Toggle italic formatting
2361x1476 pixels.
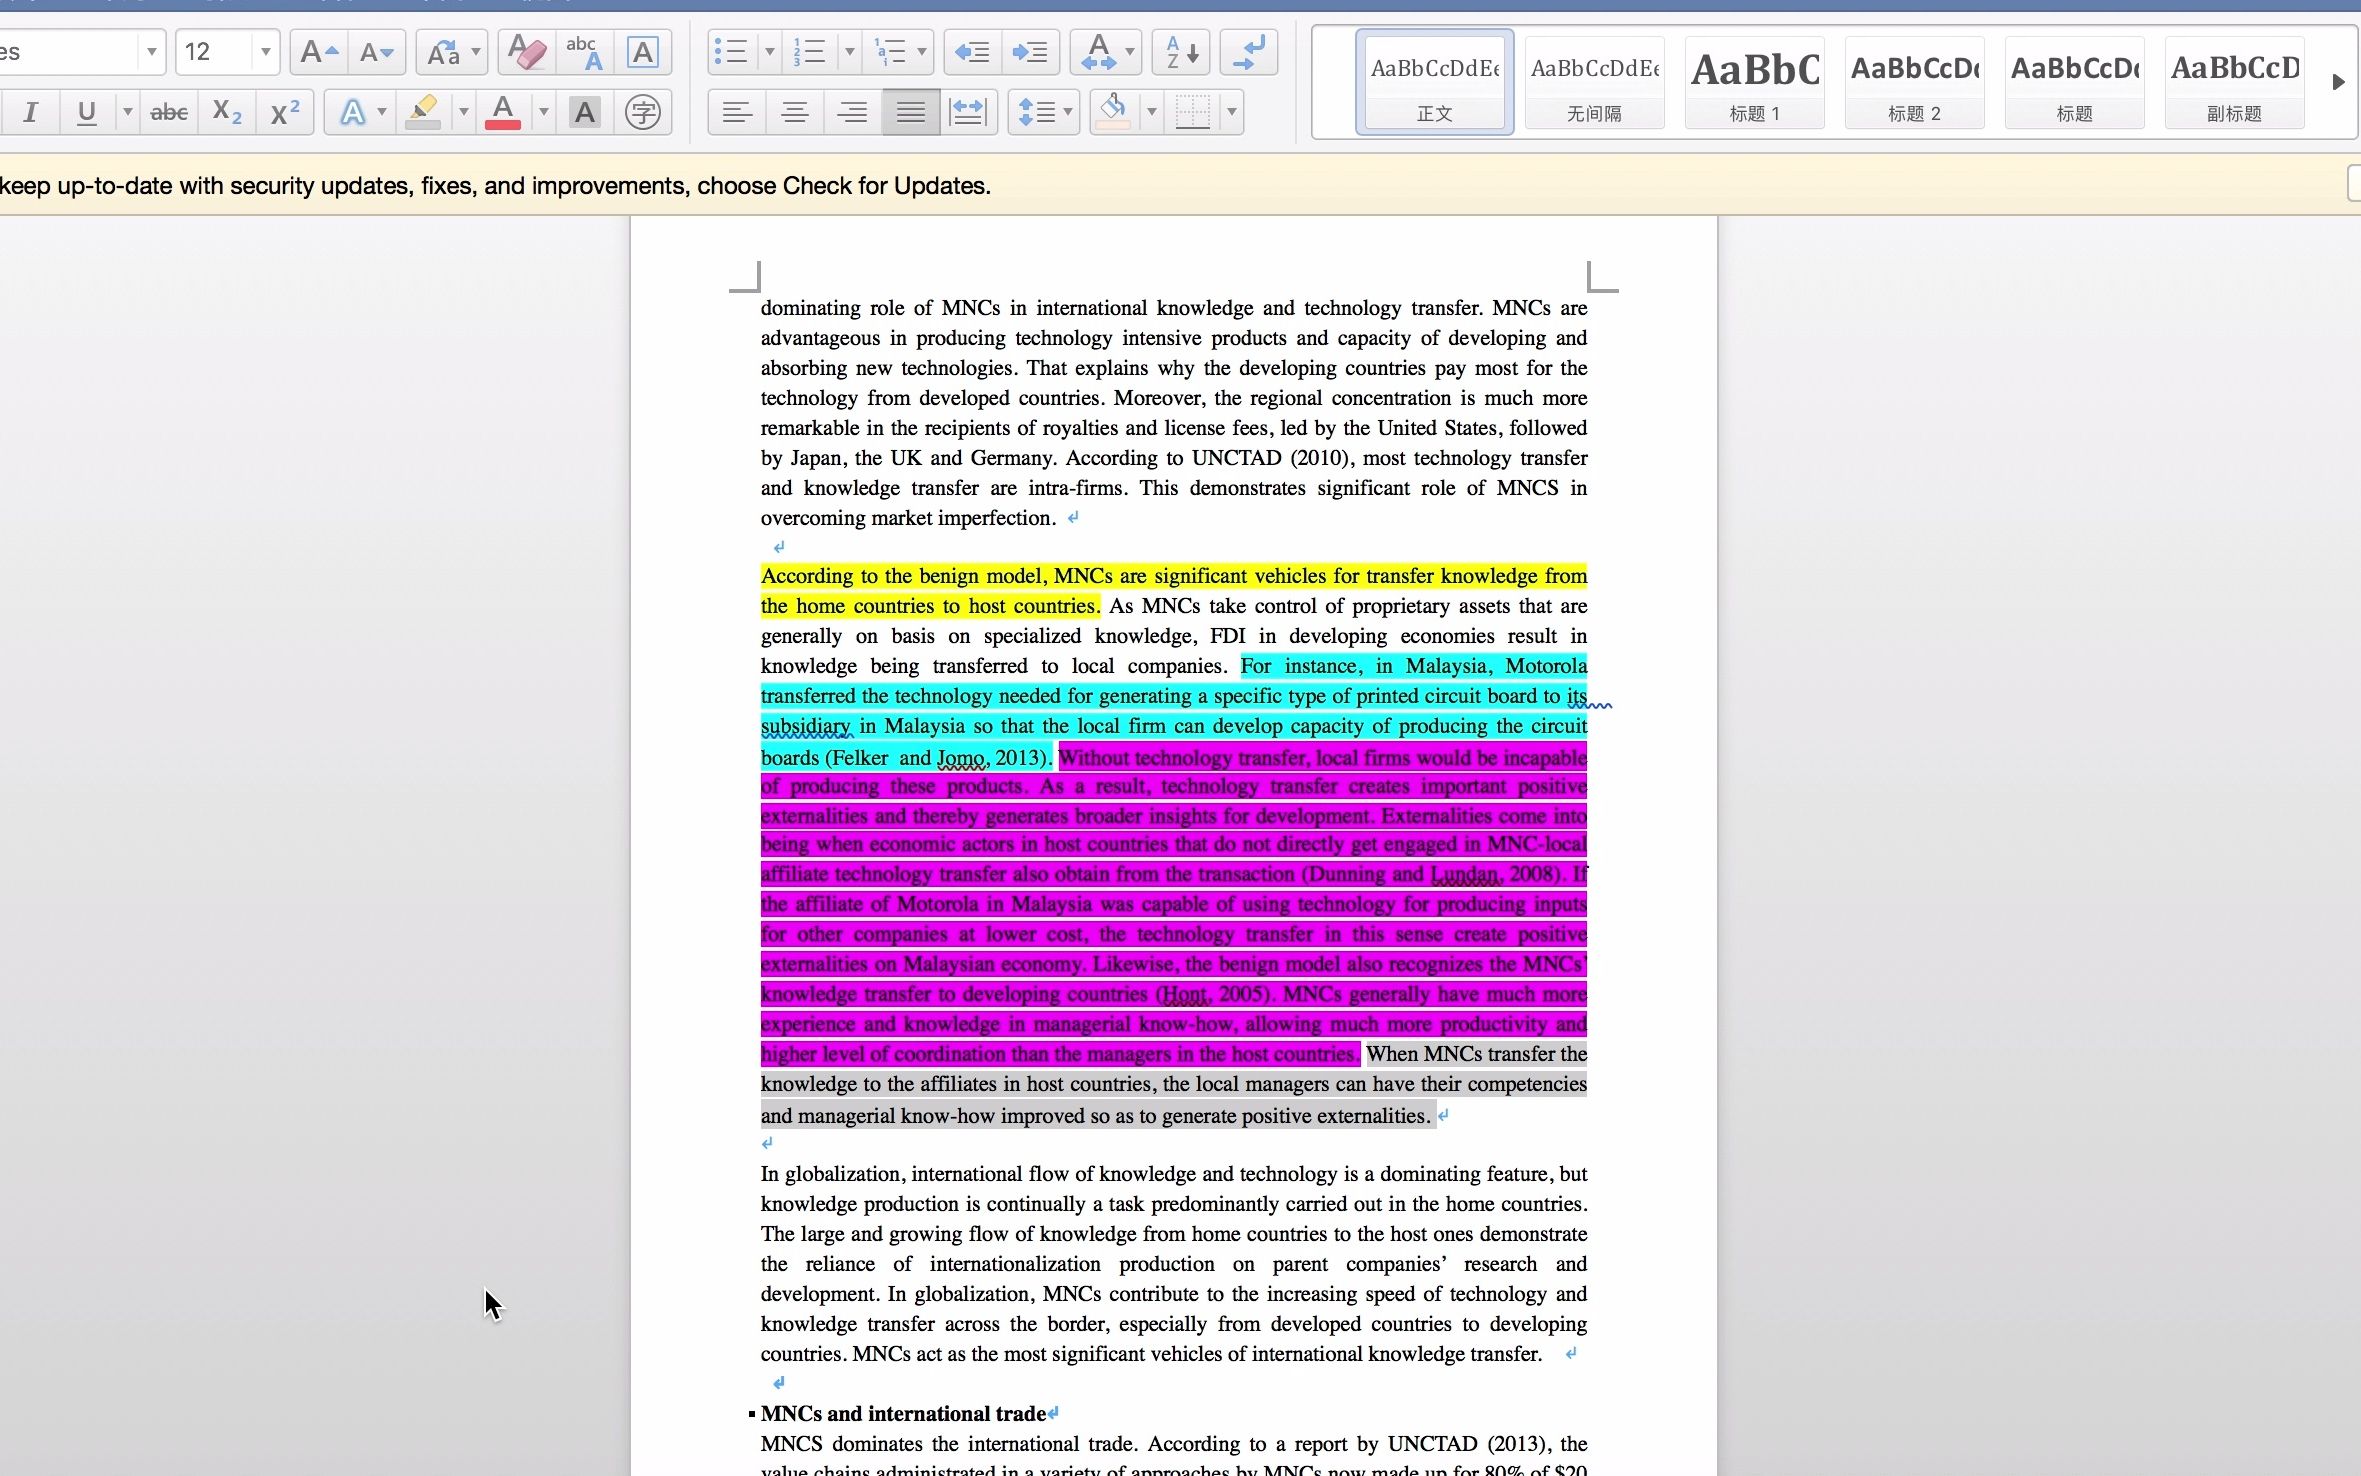pos(30,112)
